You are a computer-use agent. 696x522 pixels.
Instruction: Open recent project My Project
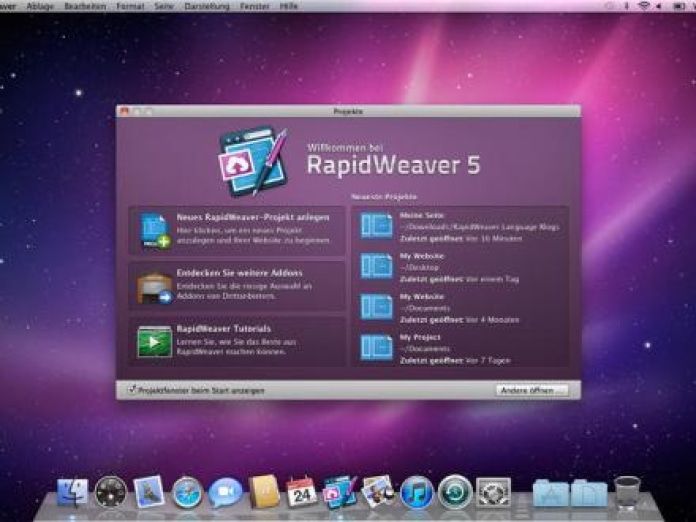pyautogui.click(x=460, y=349)
